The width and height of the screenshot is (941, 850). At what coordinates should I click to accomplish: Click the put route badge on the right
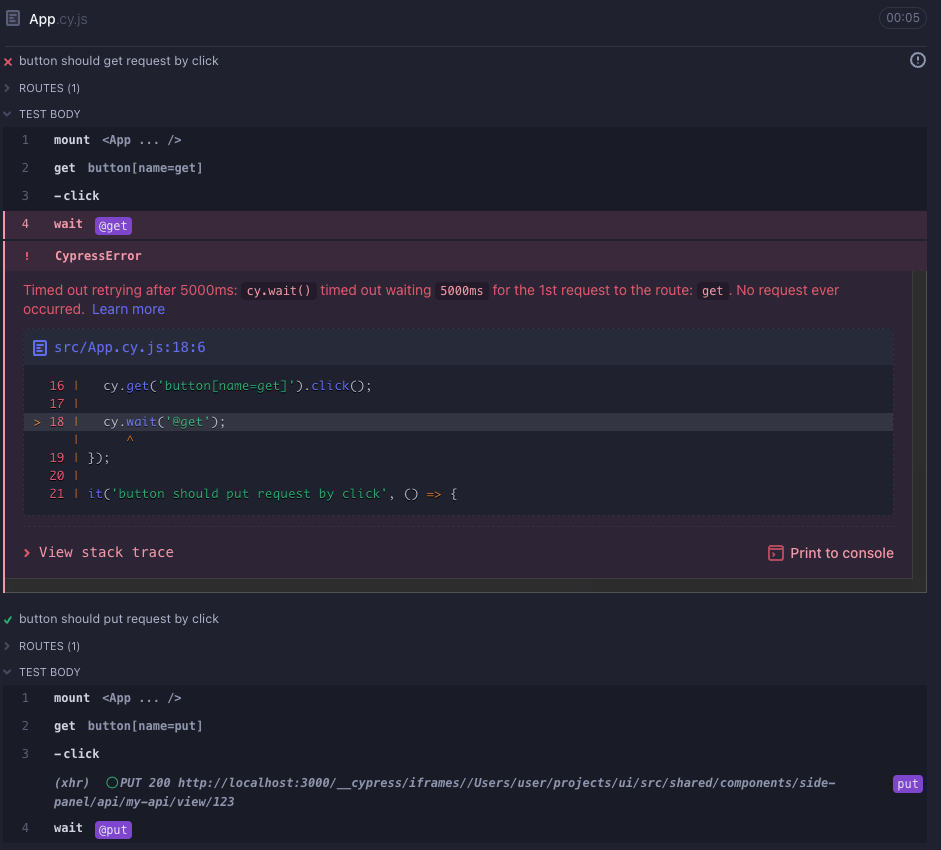[x=907, y=784]
